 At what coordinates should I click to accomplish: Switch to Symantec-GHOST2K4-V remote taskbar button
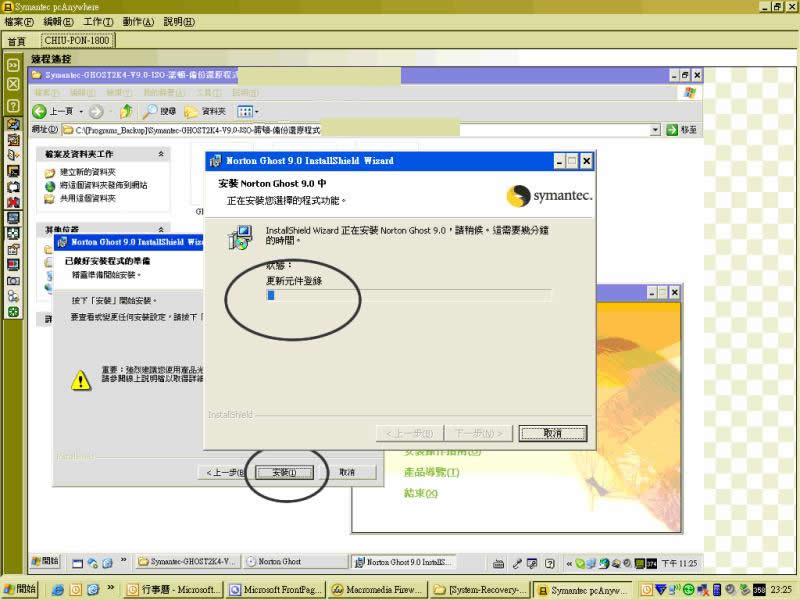188,562
